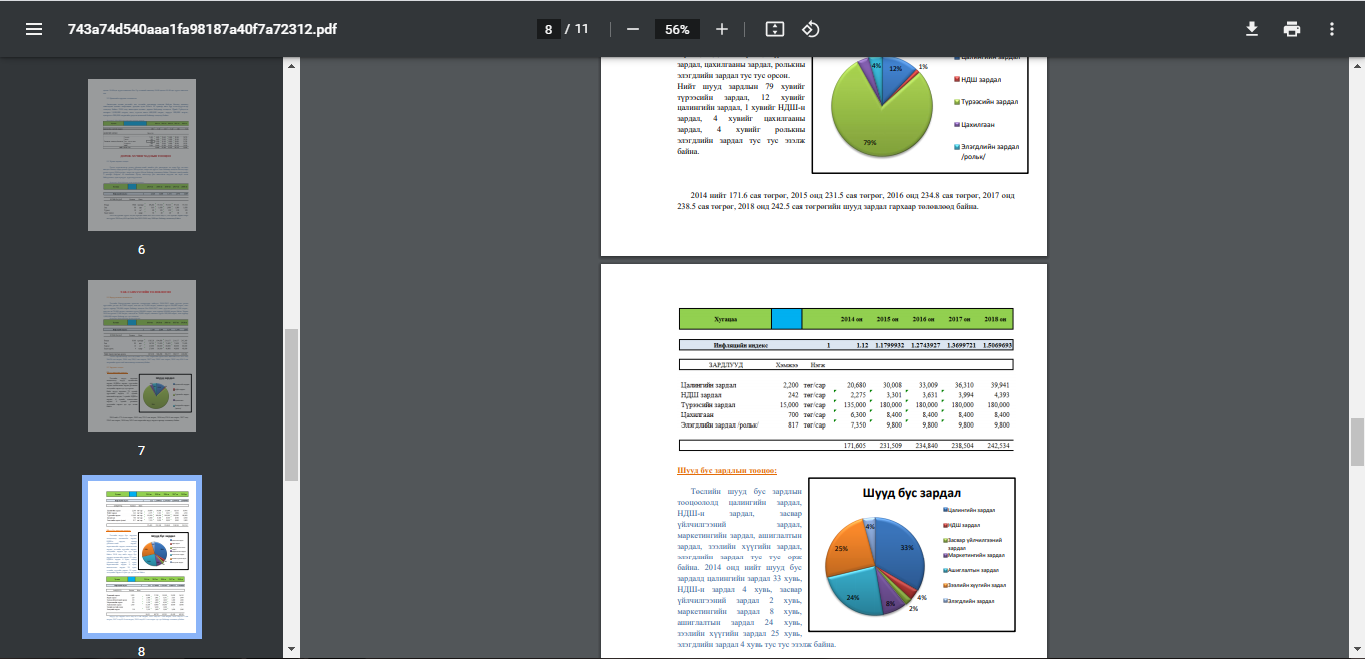Click the zoom level field showing 56%

click(677, 29)
